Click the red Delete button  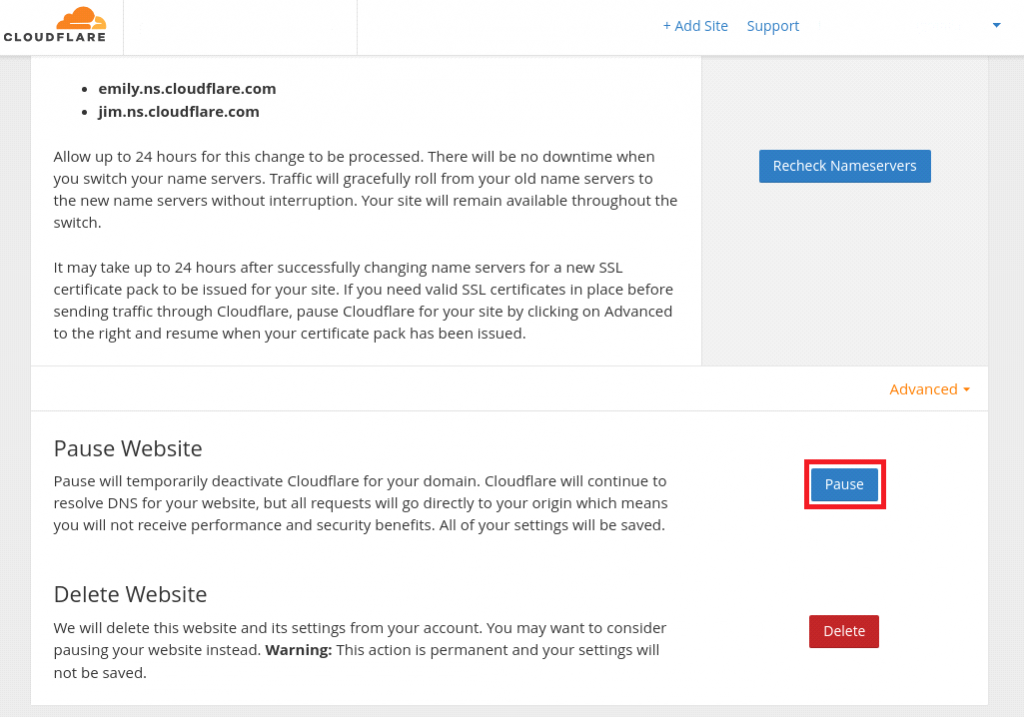tap(844, 631)
